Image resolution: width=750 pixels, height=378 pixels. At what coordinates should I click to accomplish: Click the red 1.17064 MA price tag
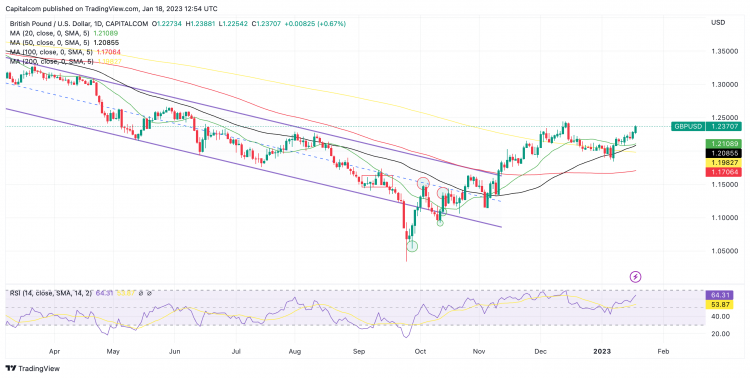click(723, 172)
